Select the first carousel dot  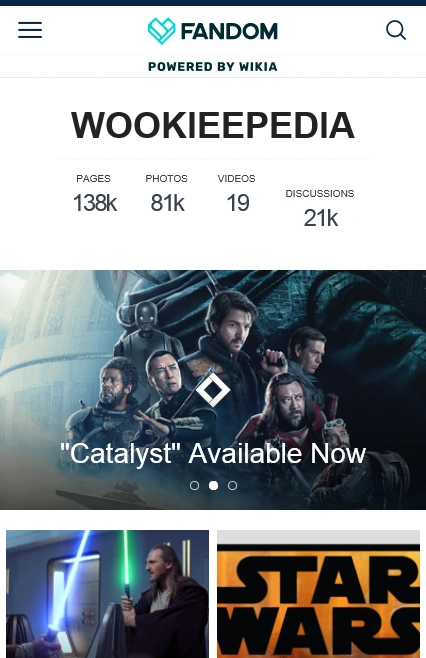tap(194, 486)
